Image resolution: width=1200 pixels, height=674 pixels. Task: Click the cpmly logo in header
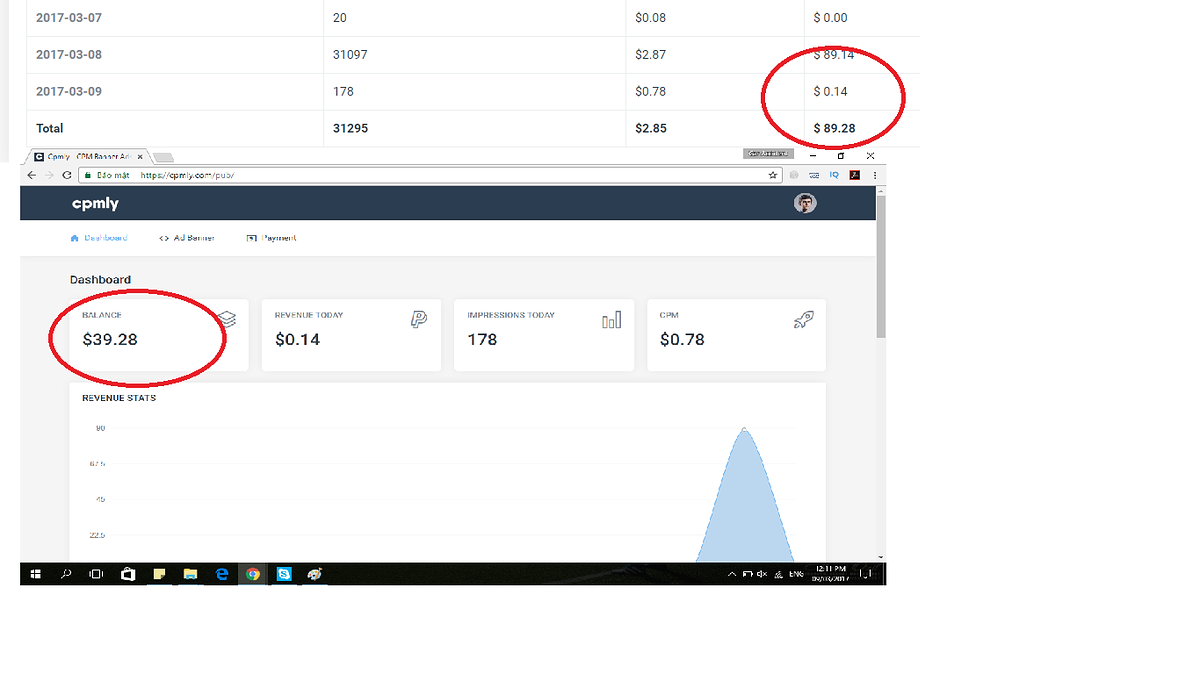point(95,204)
